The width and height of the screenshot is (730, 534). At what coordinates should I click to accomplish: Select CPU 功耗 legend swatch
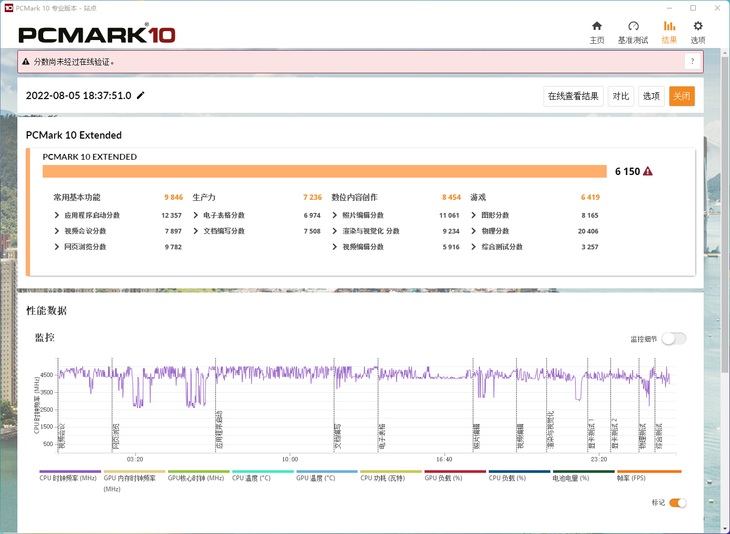[x=391, y=472]
